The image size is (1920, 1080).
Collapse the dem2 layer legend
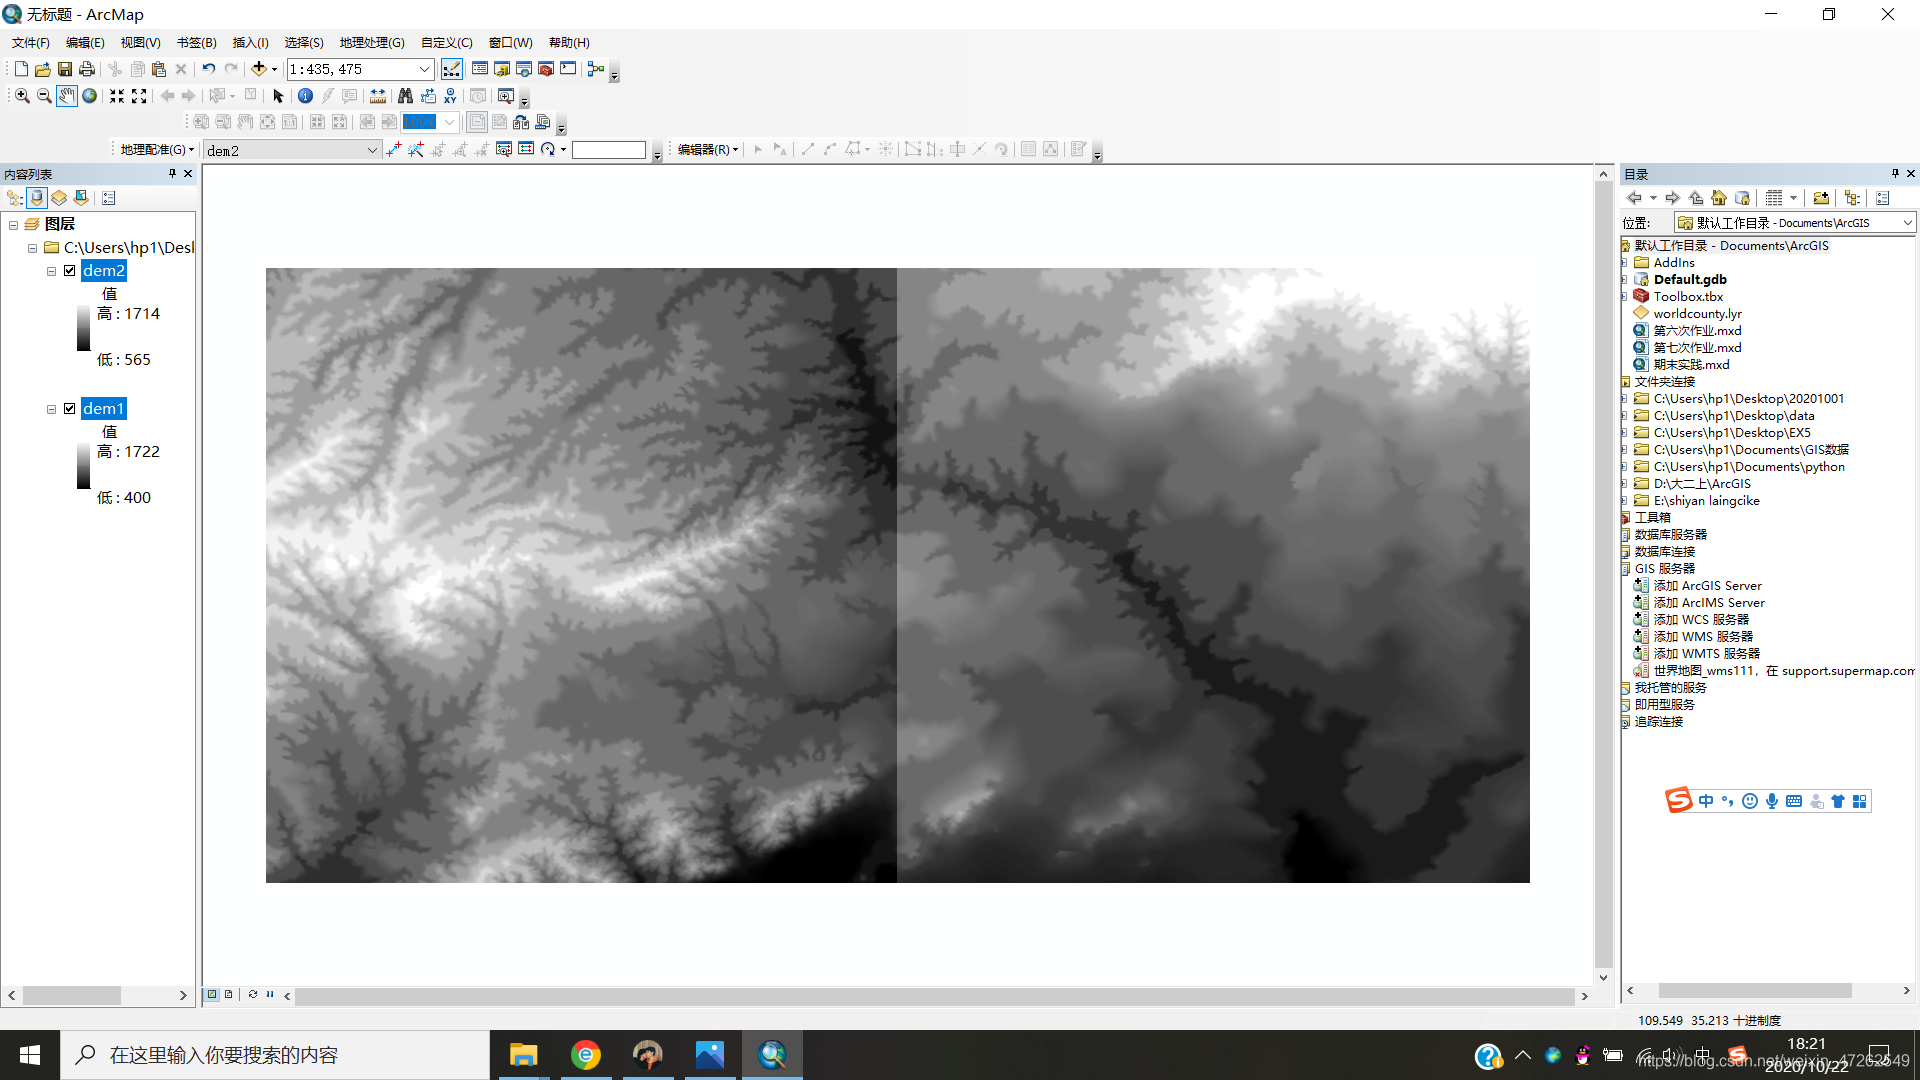coord(51,271)
